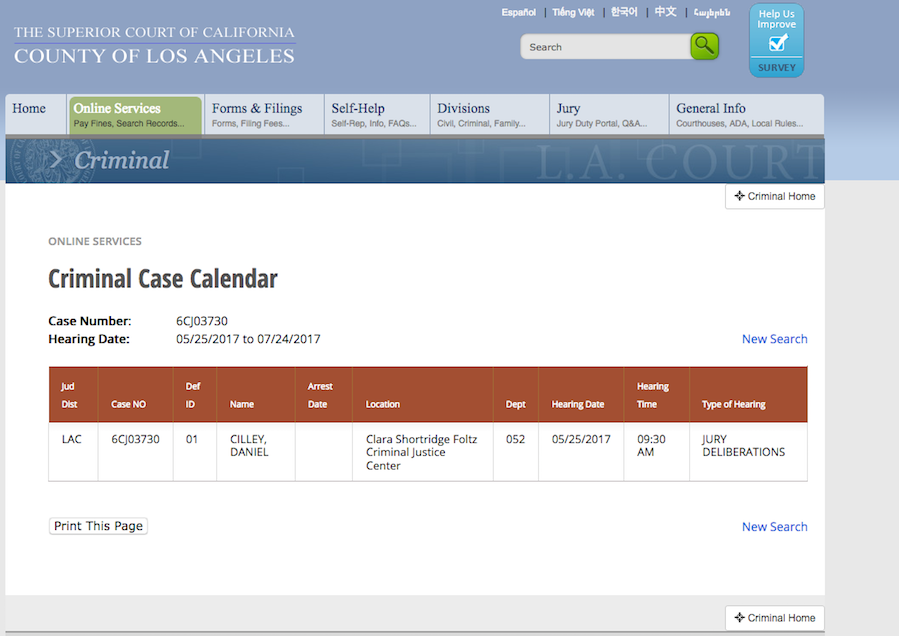Click the Criminal breadcrumb chevron arrow
The image size is (899, 636).
pyautogui.click(x=56, y=159)
